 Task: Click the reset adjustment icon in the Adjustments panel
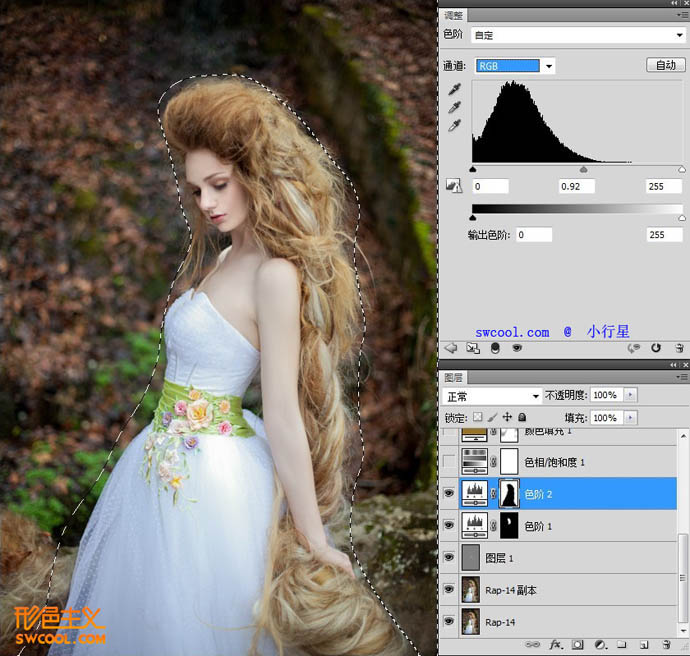656,348
